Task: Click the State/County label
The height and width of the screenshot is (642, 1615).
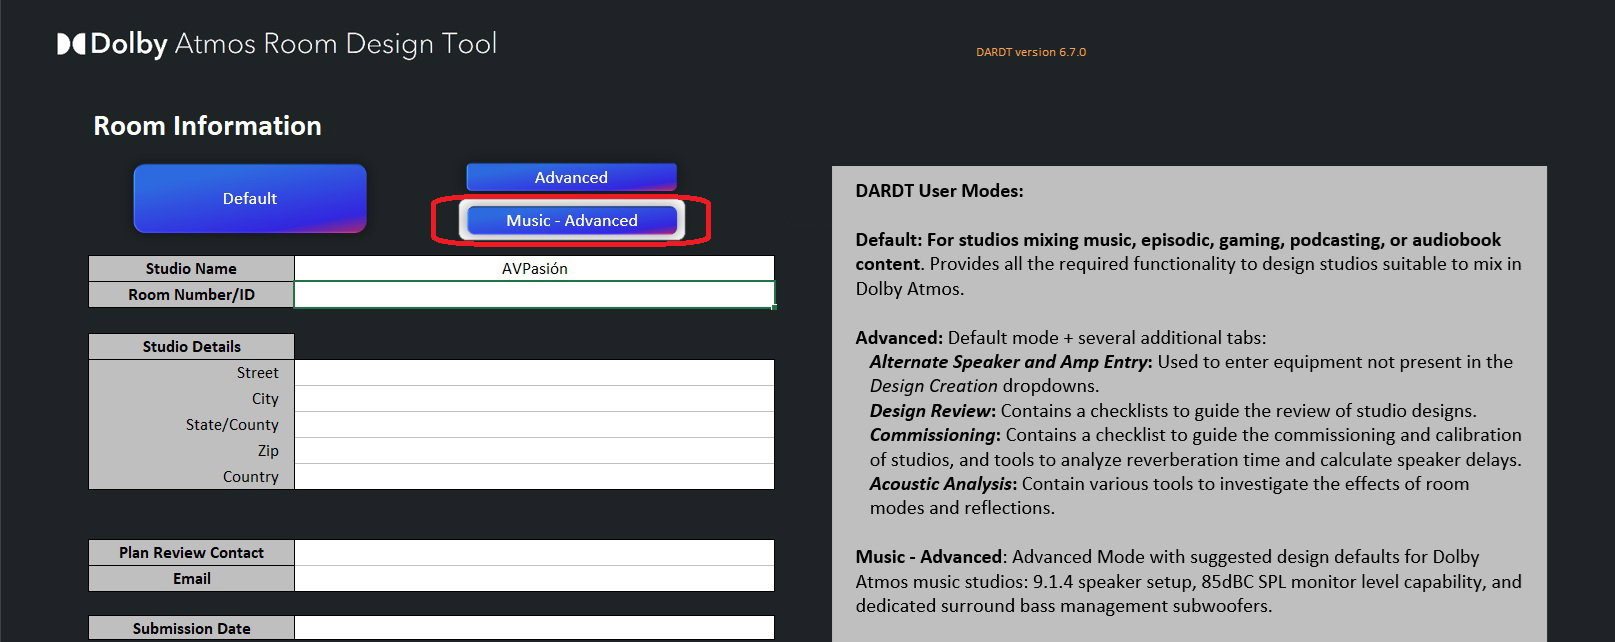Action: 232,424
